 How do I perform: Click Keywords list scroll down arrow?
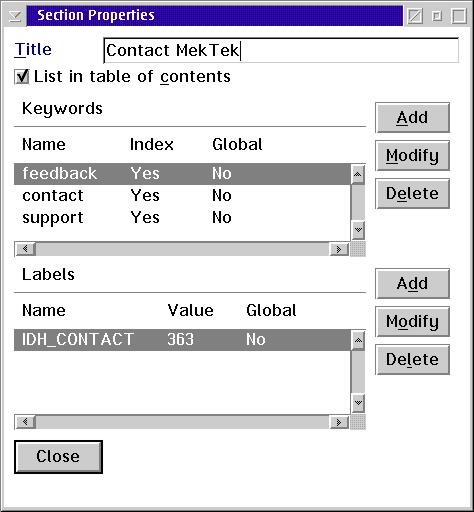[x=358, y=230]
